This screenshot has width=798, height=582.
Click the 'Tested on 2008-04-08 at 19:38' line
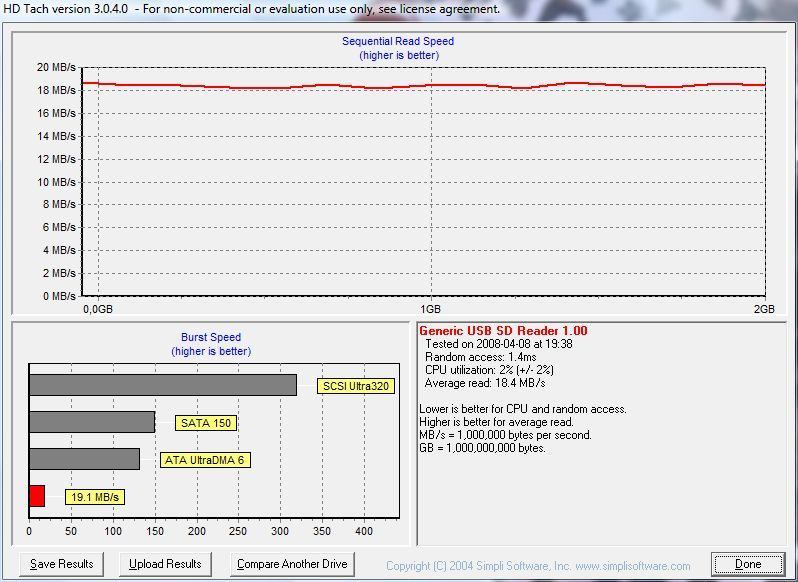coord(499,344)
